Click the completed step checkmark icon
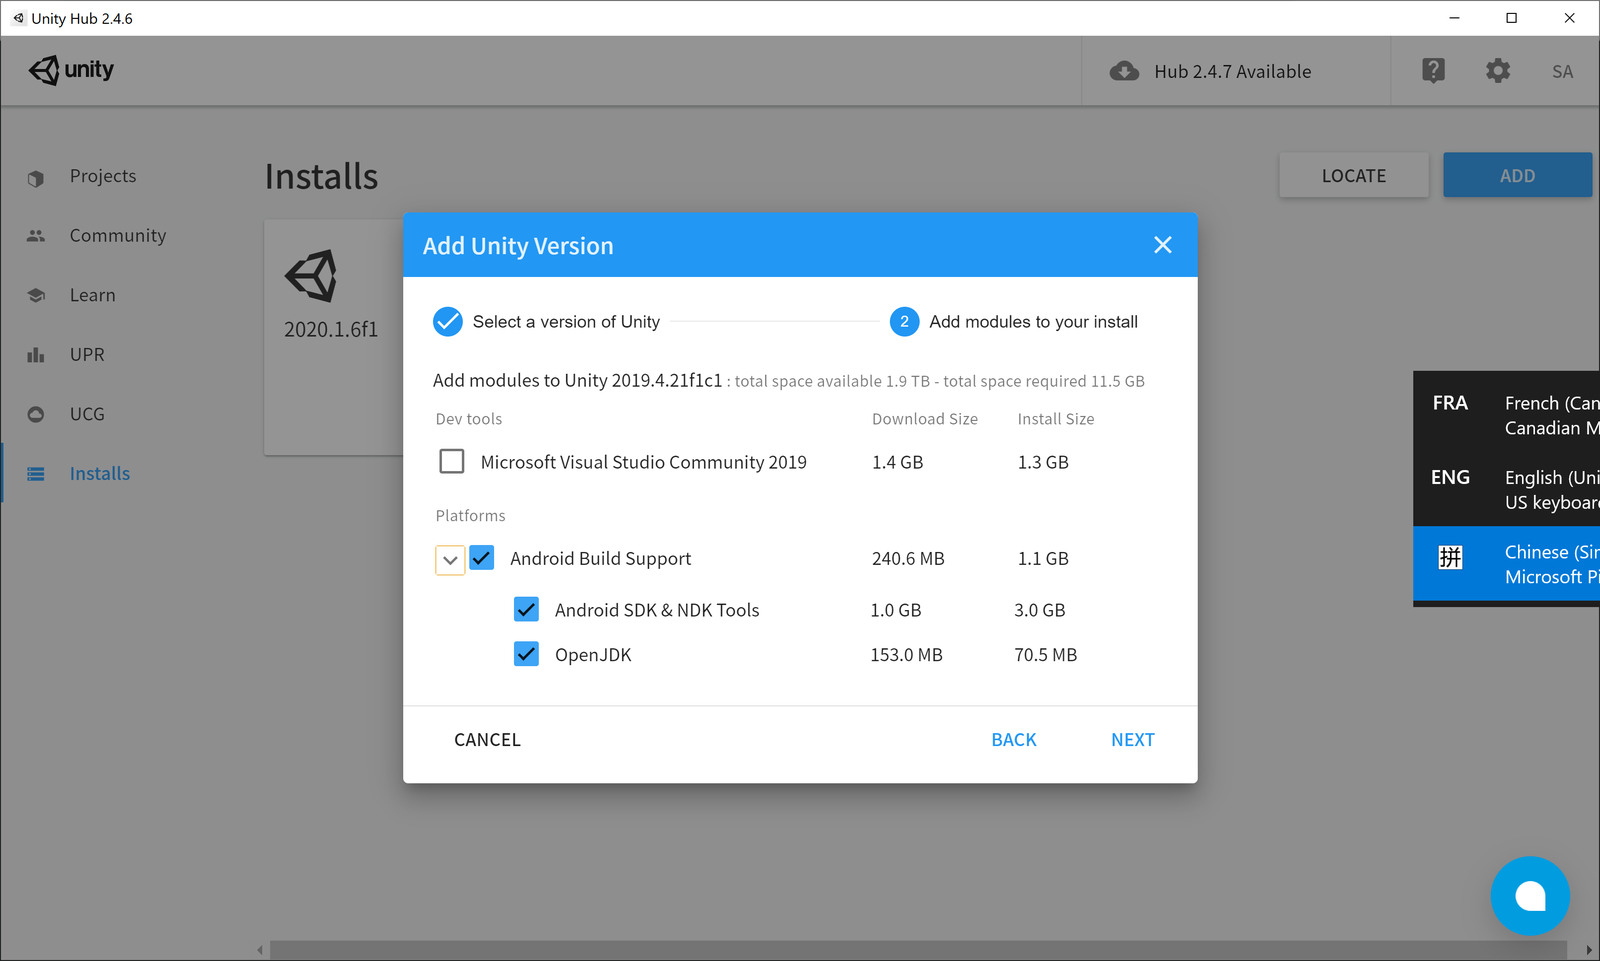Viewport: 1600px width, 961px height. [x=448, y=322]
